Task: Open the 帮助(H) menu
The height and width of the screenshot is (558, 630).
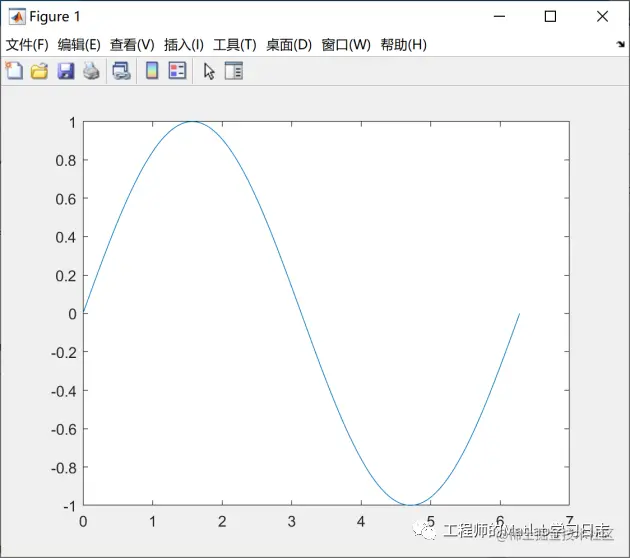Action: click(403, 45)
